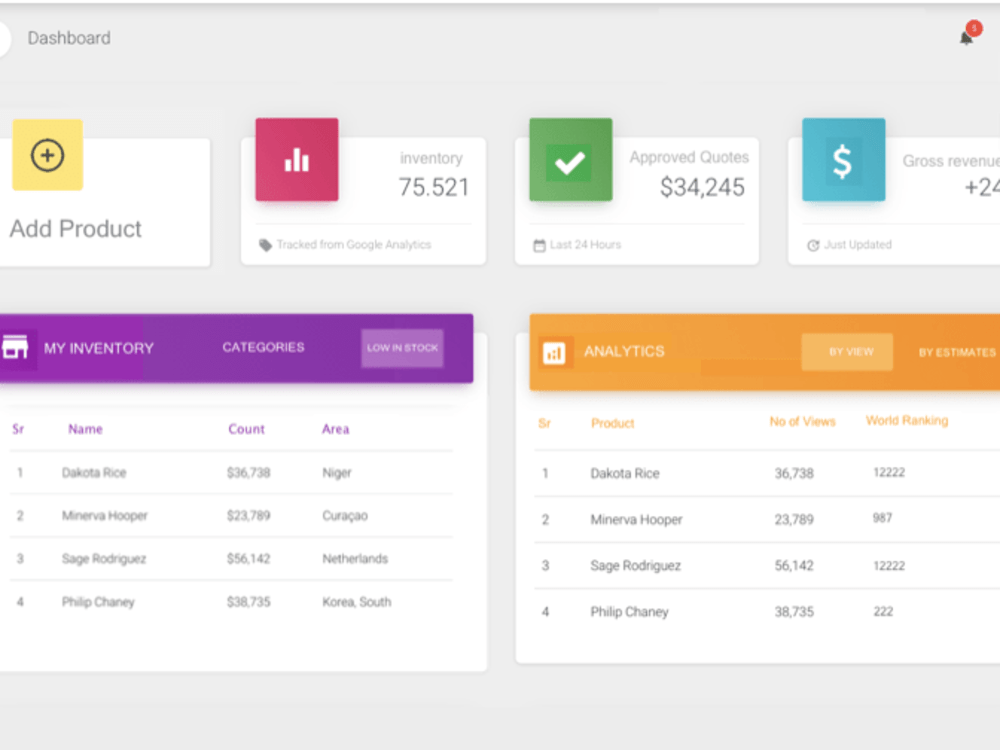Select Sage Rodriguez in the analytics table
Screen dimensions: 1000x750
coord(636,566)
